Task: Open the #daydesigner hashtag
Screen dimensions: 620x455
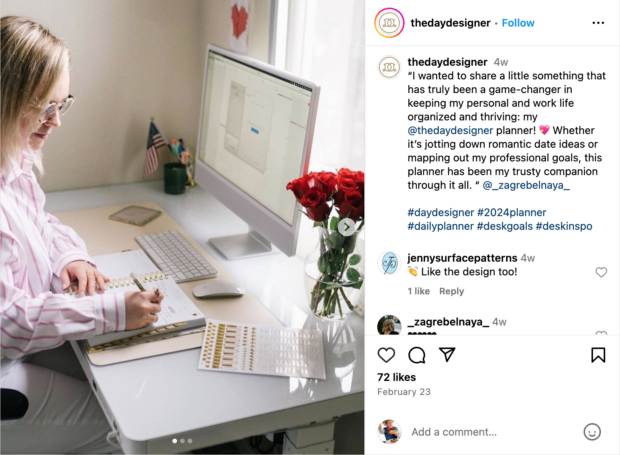Action: 440,213
